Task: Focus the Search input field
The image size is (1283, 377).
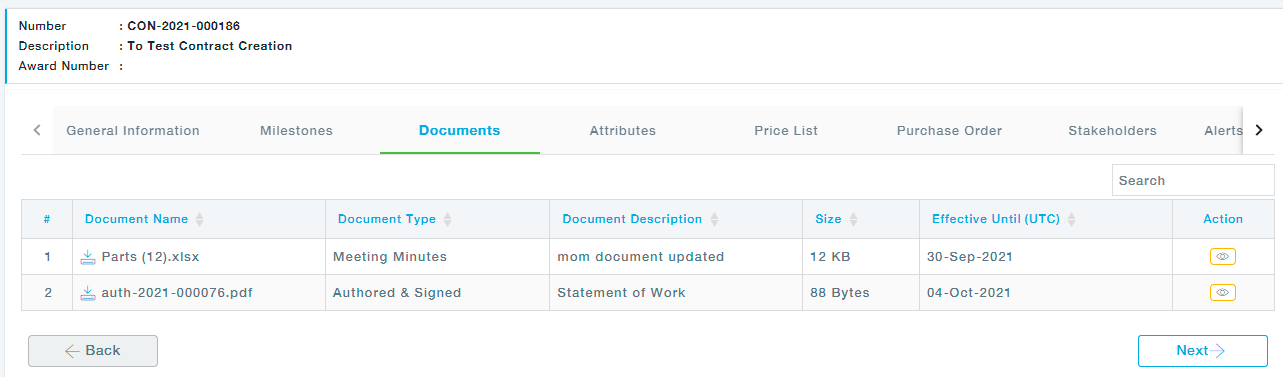Action: pos(1193,181)
